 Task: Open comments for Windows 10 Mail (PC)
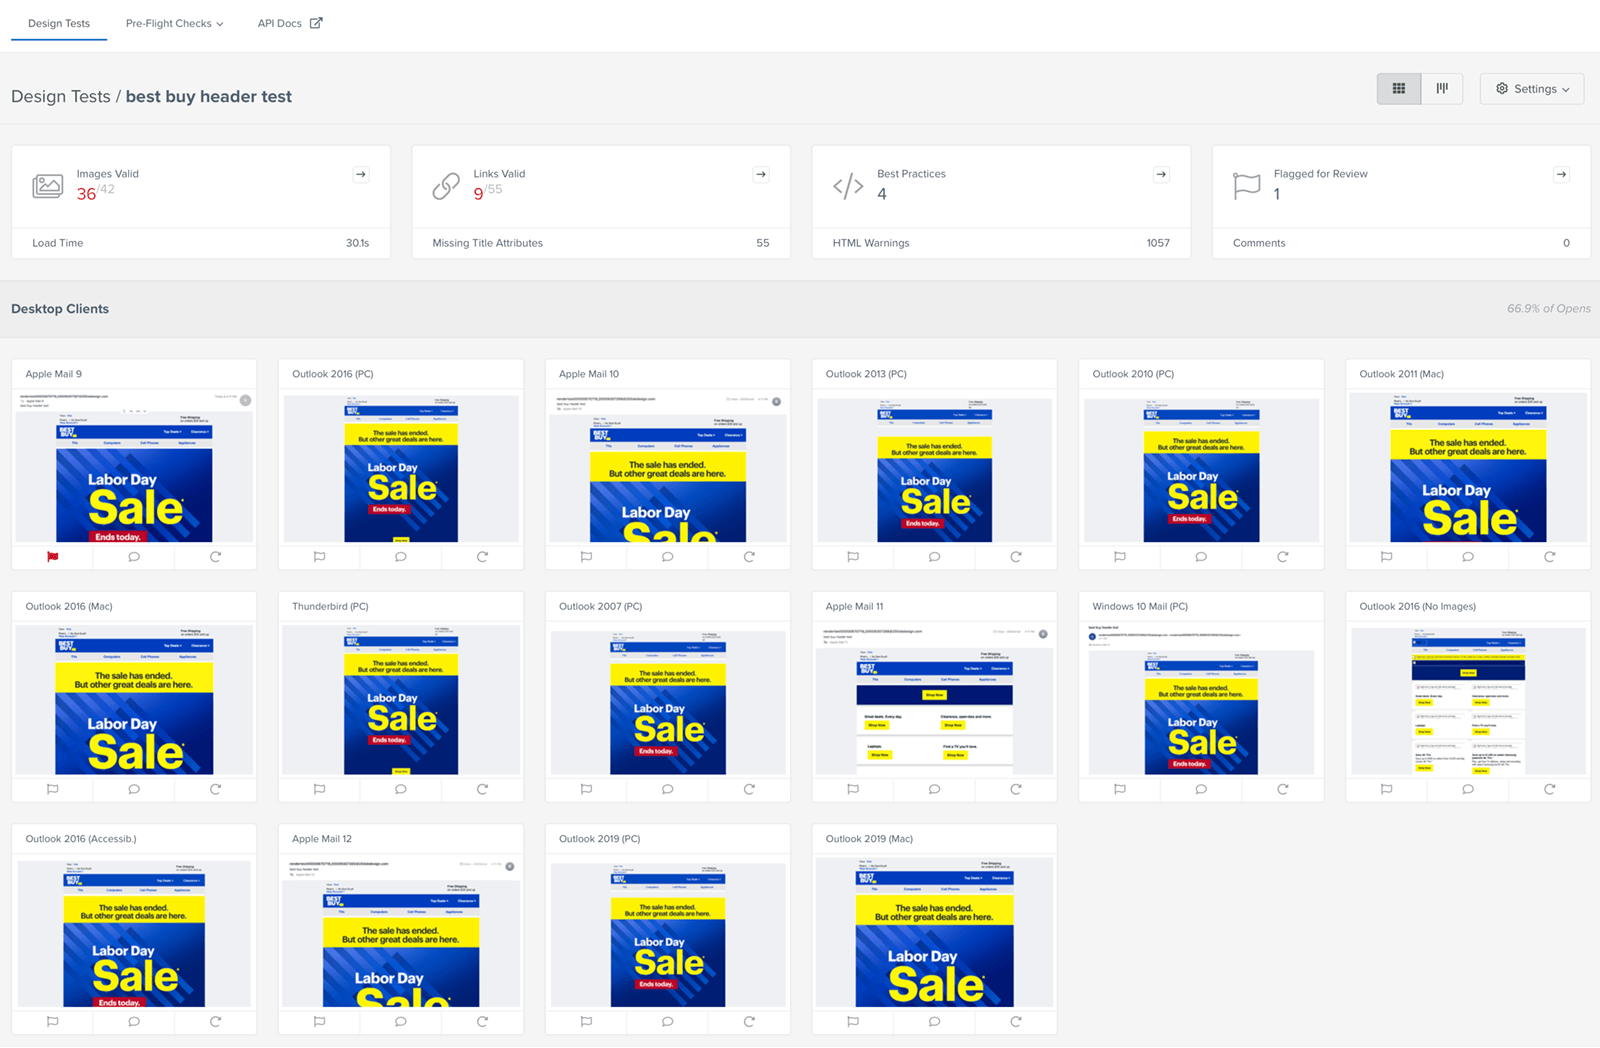(1201, 789)
